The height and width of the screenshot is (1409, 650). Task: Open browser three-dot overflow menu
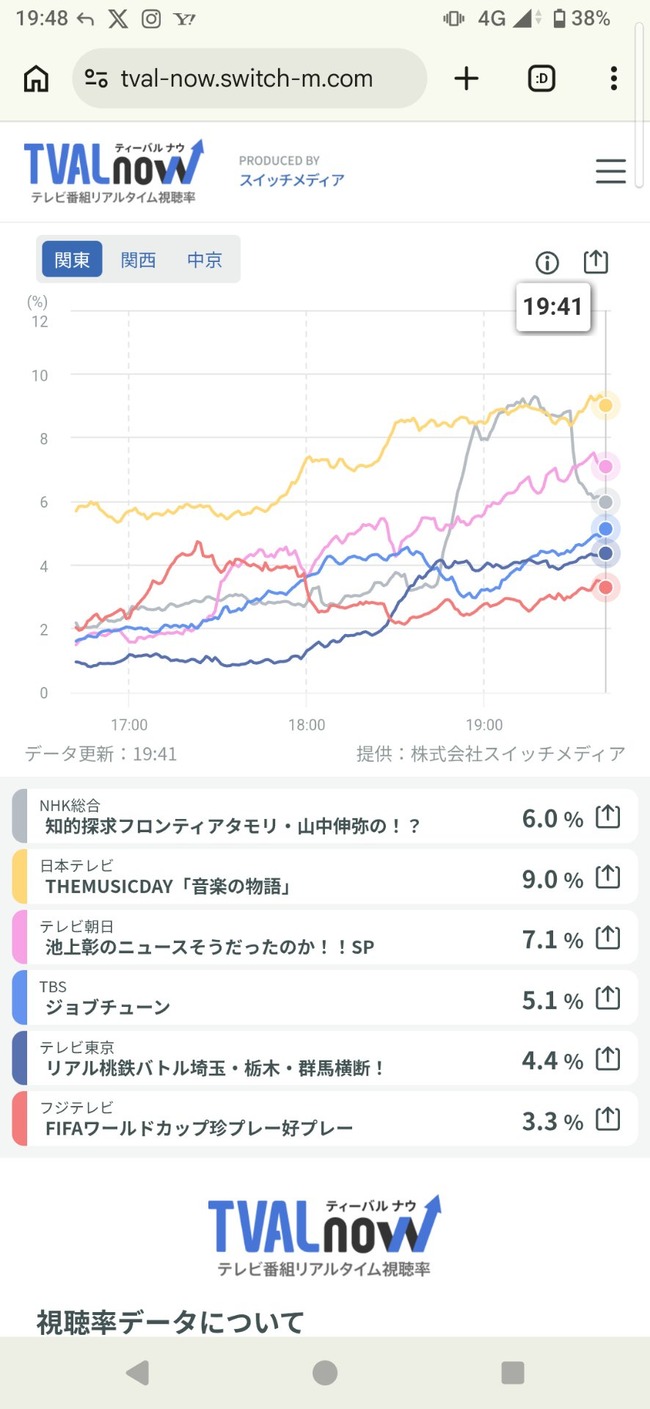pyautogui.click(x=613, y=79)
